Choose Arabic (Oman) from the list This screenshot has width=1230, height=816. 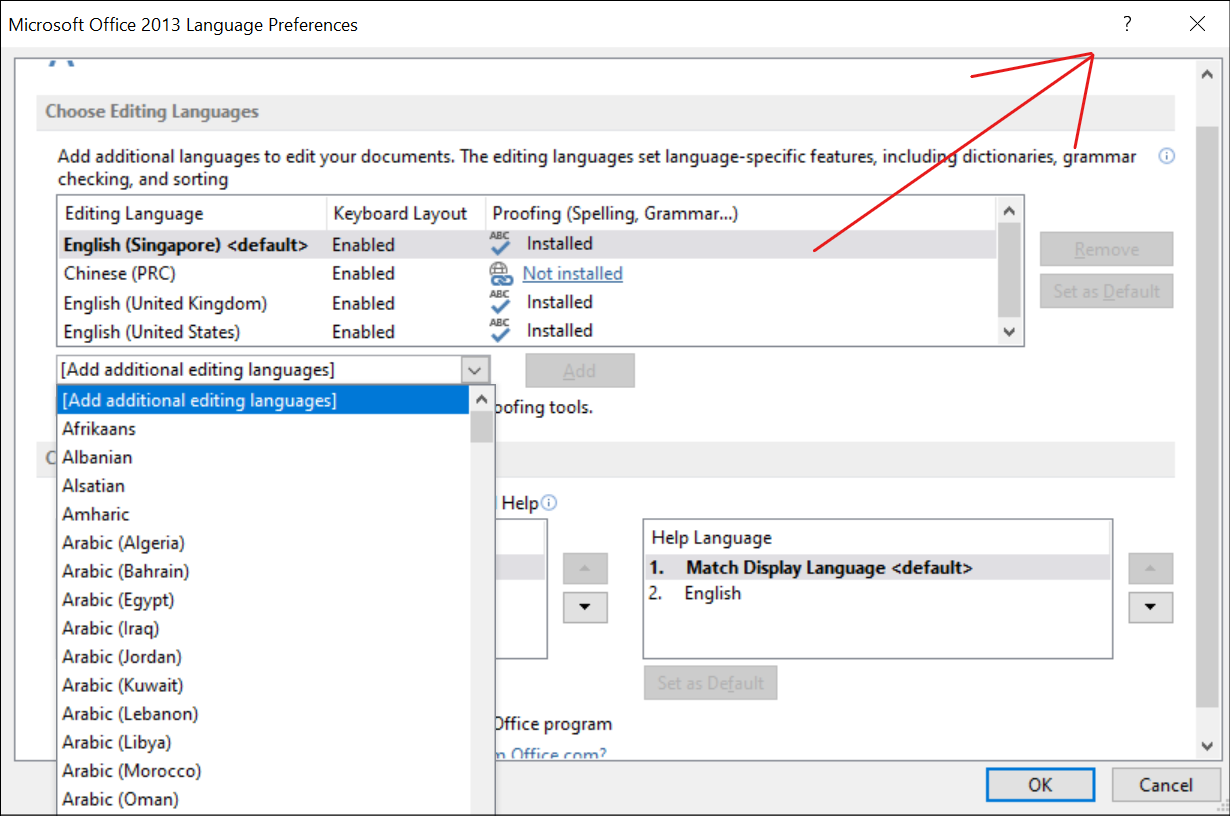click(x=263, y=799)
